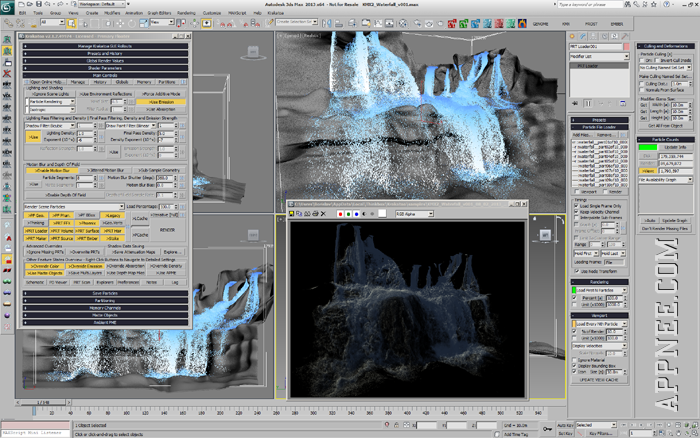The width and height of the screenshot is (700, 438).
Task: Enable Particle Culing On checkbox
Action: click(x=642, y=60)
